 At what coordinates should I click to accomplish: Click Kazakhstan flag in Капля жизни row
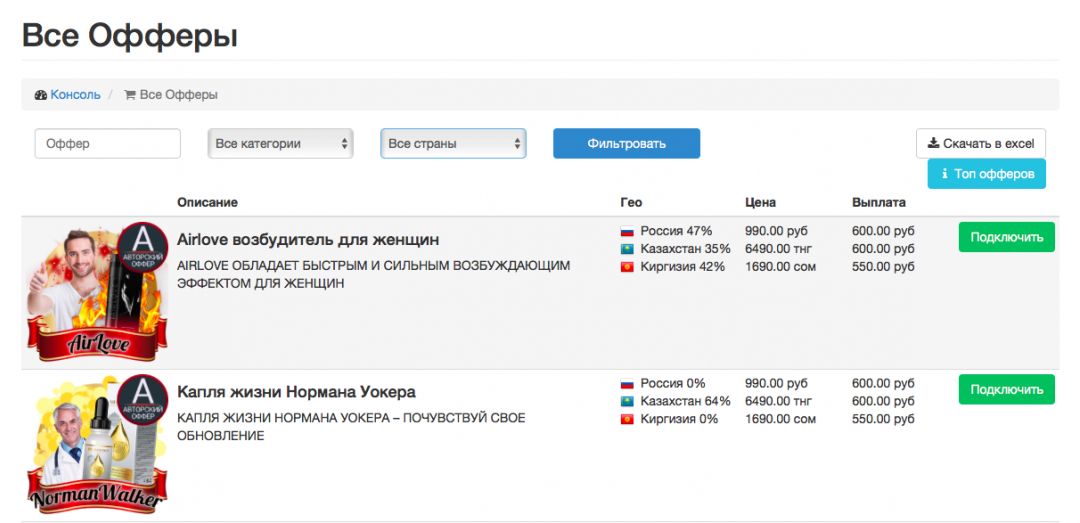pos(627,402)
